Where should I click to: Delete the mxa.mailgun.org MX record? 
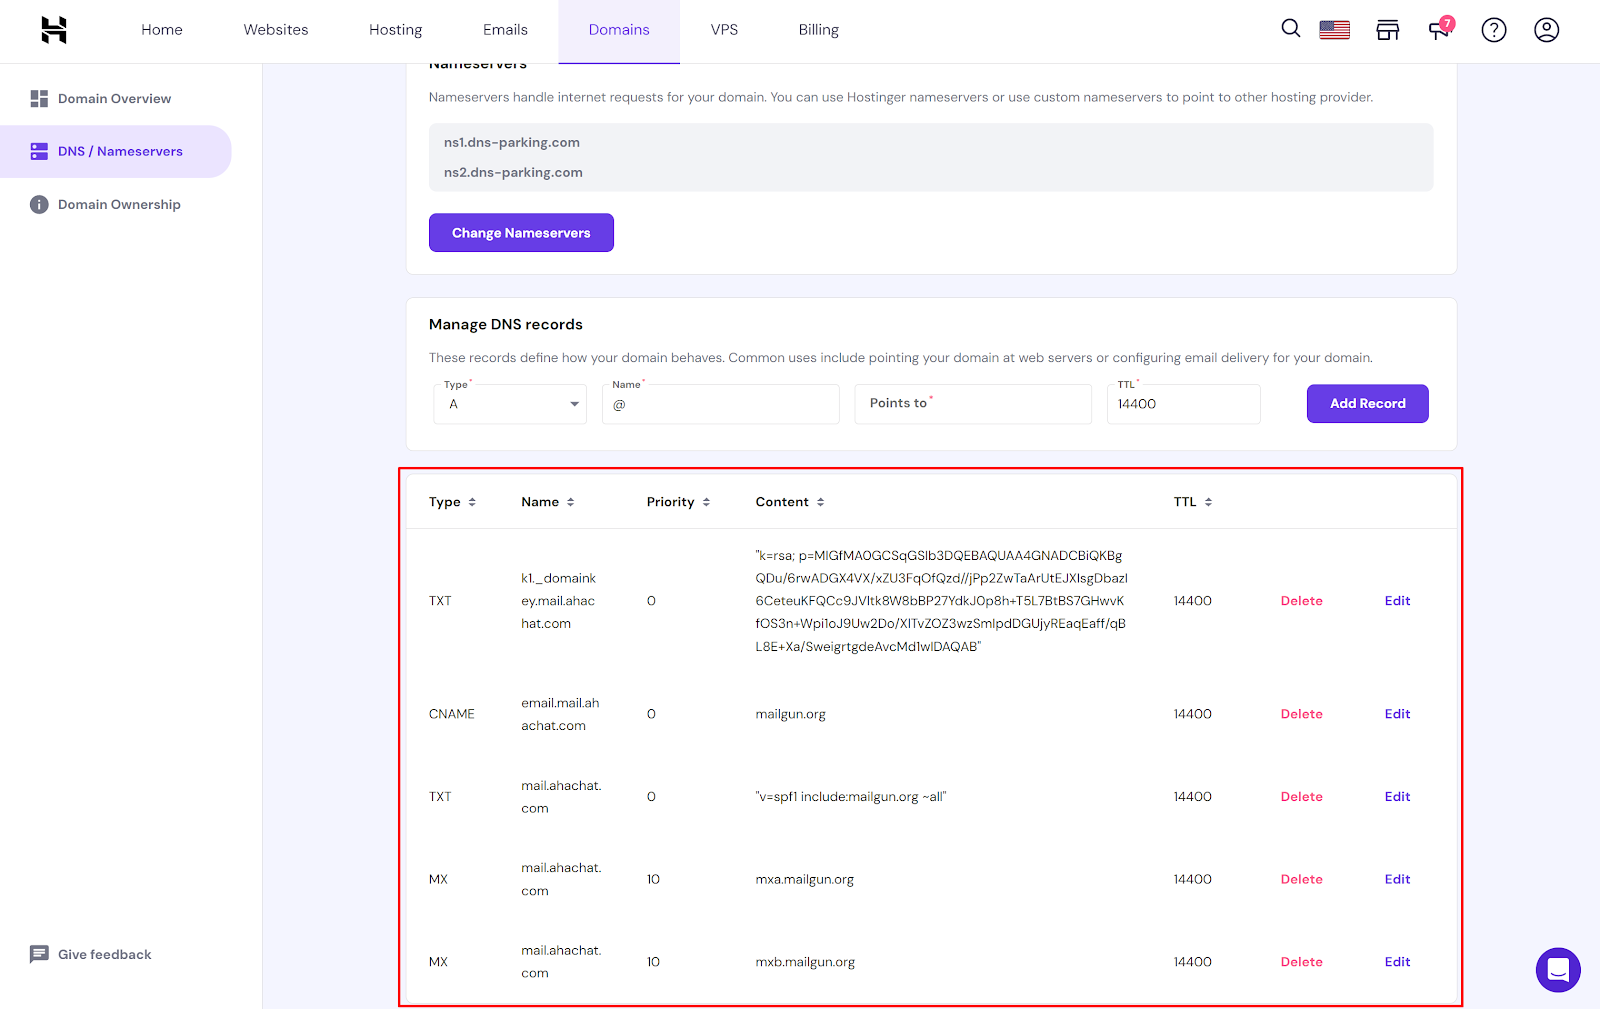point(1301,879)
